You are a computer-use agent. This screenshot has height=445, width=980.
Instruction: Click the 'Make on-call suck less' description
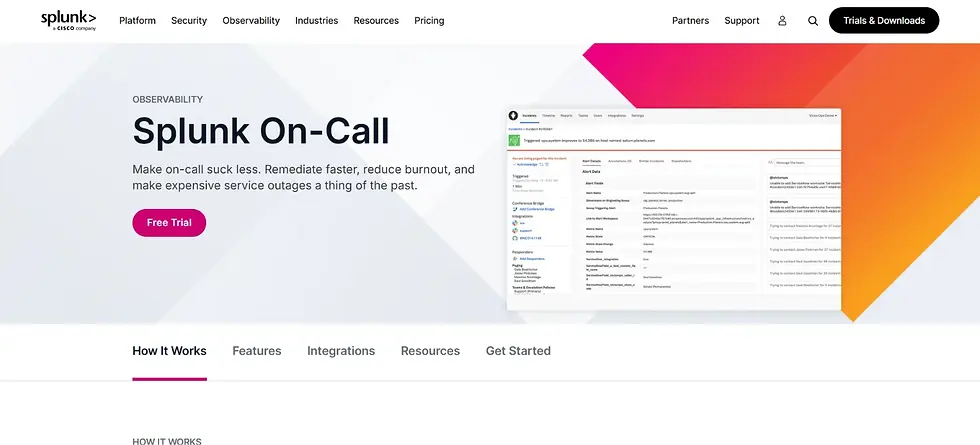coord(304,178)
